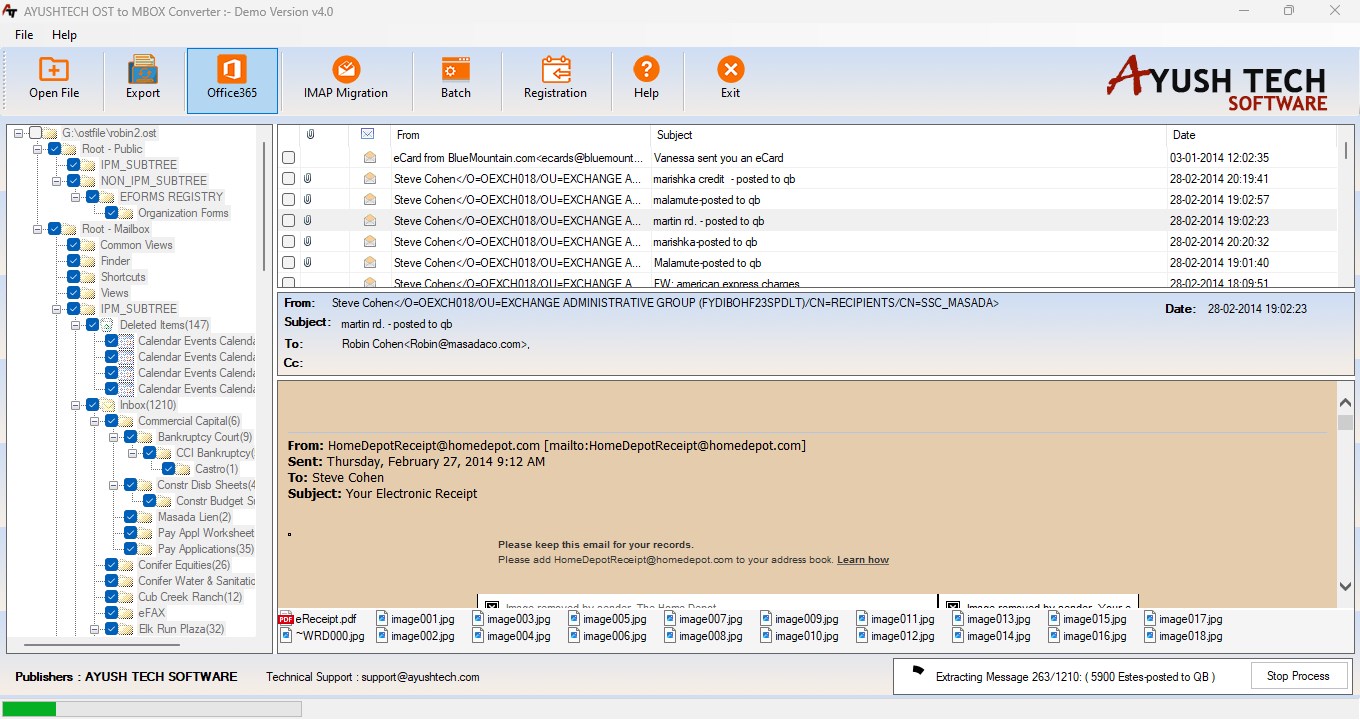The width and height of the screenshot is (1360, 720).
Task: Select the image008.jpg attachment icon
Action: click(x=670, y=636)
